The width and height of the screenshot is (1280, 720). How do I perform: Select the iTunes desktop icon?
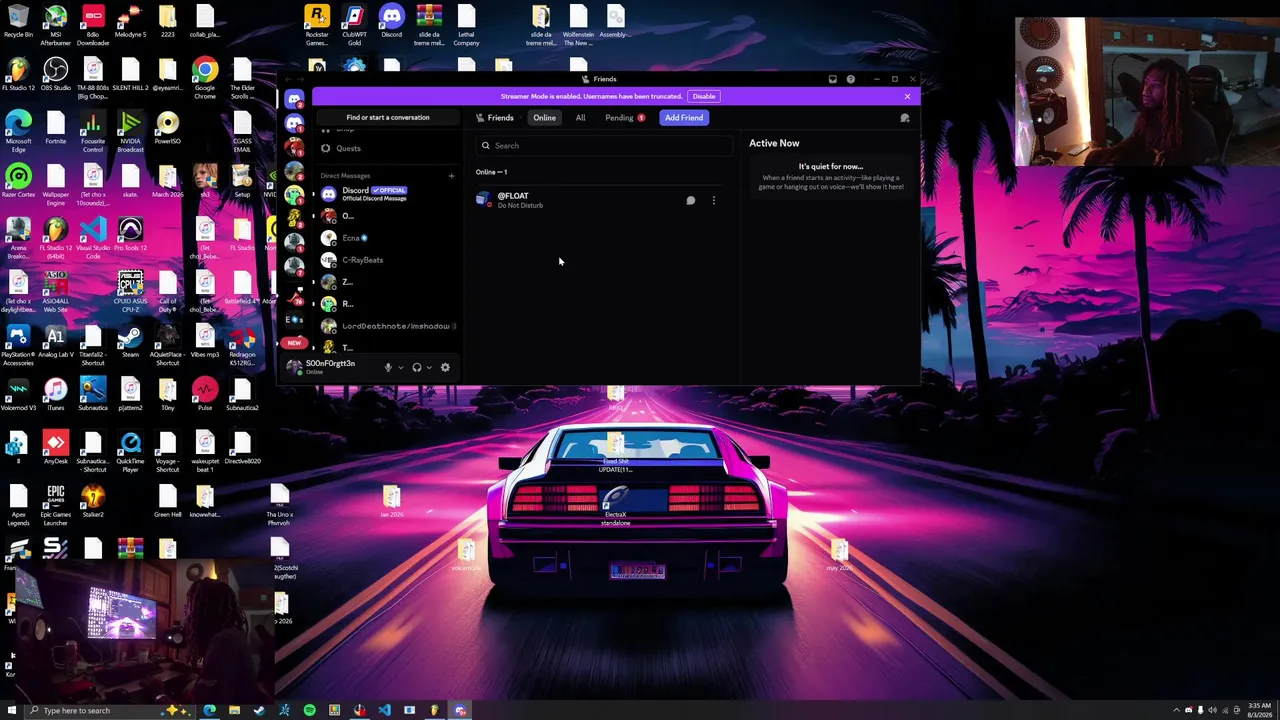[x=56, y=395]
